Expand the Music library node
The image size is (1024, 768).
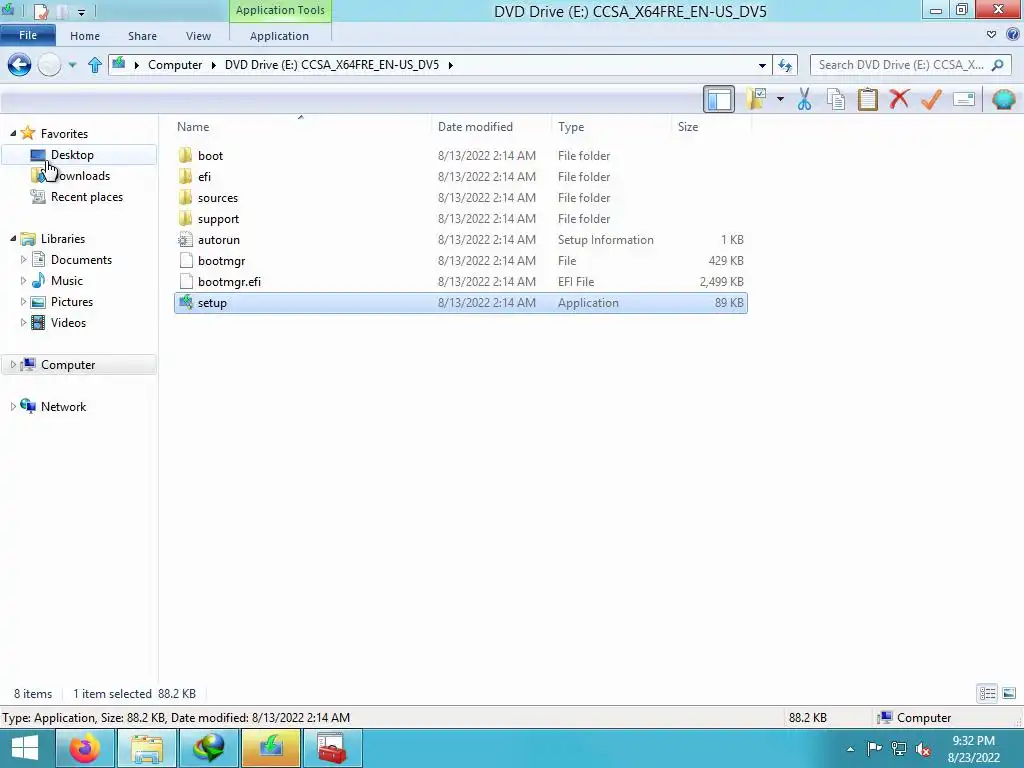click(x=24, y=281)
